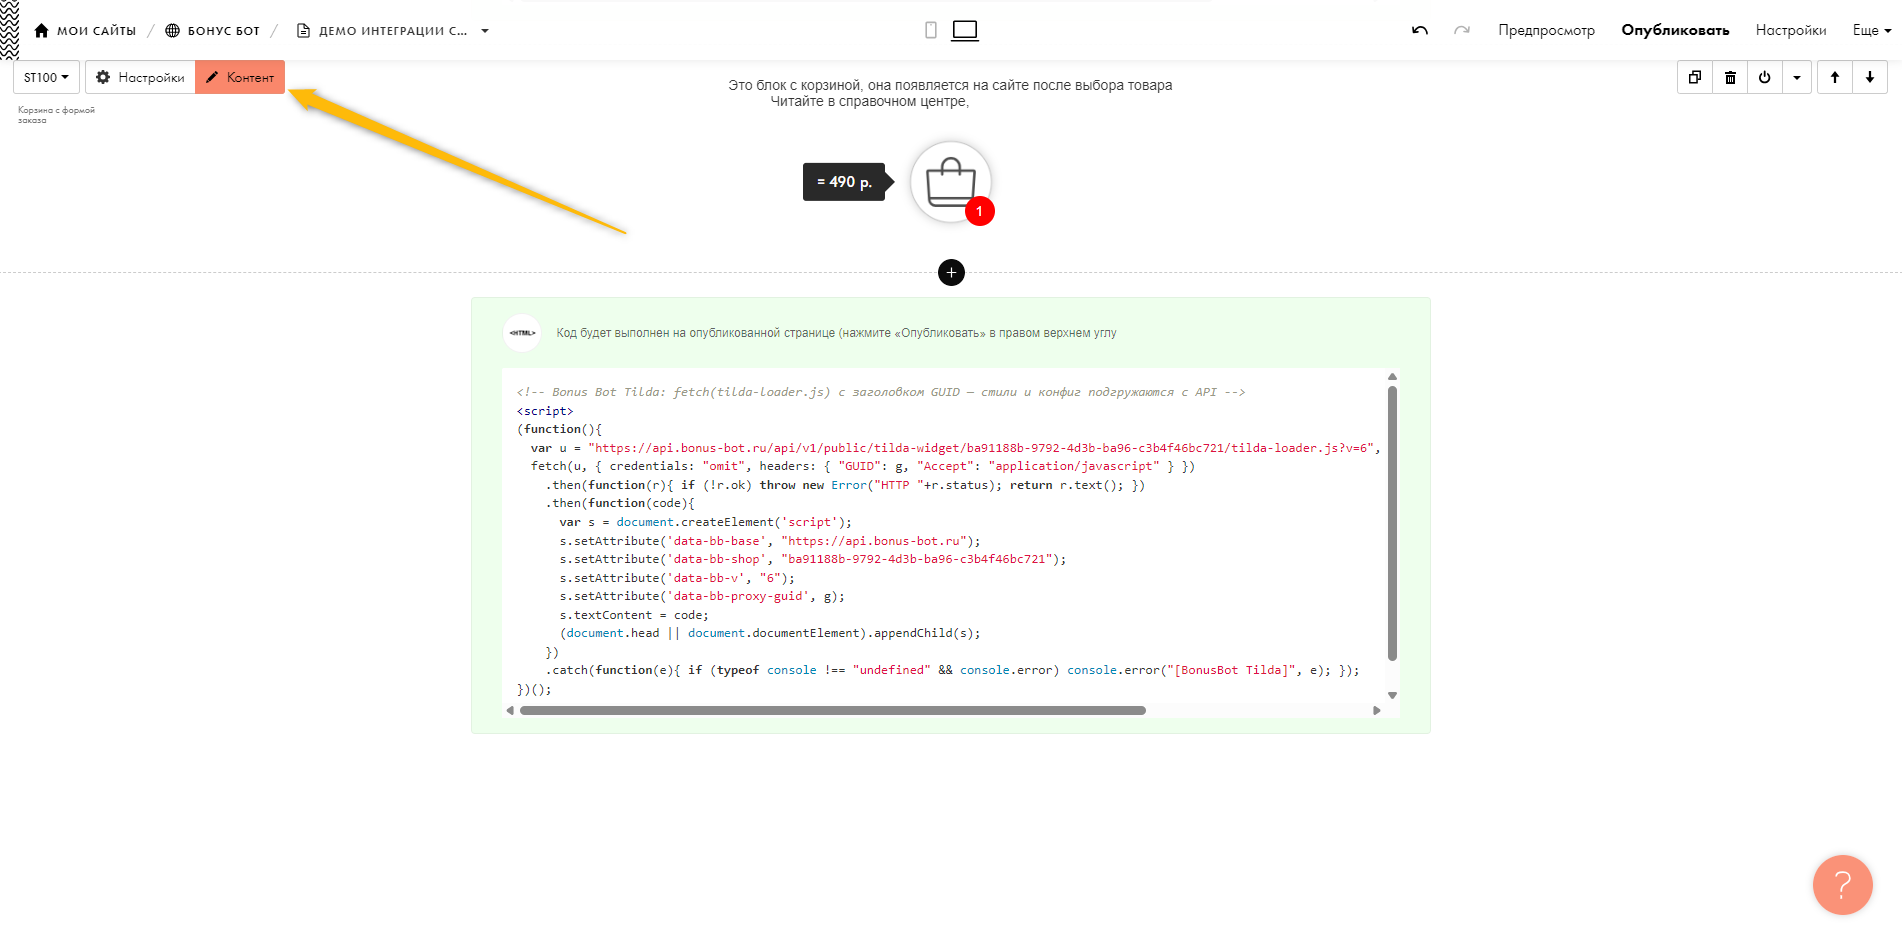1902x945 pixels.
Task: Open Предпросмотр of the page
Action: pyautogui.click(x=1546, y=30)
